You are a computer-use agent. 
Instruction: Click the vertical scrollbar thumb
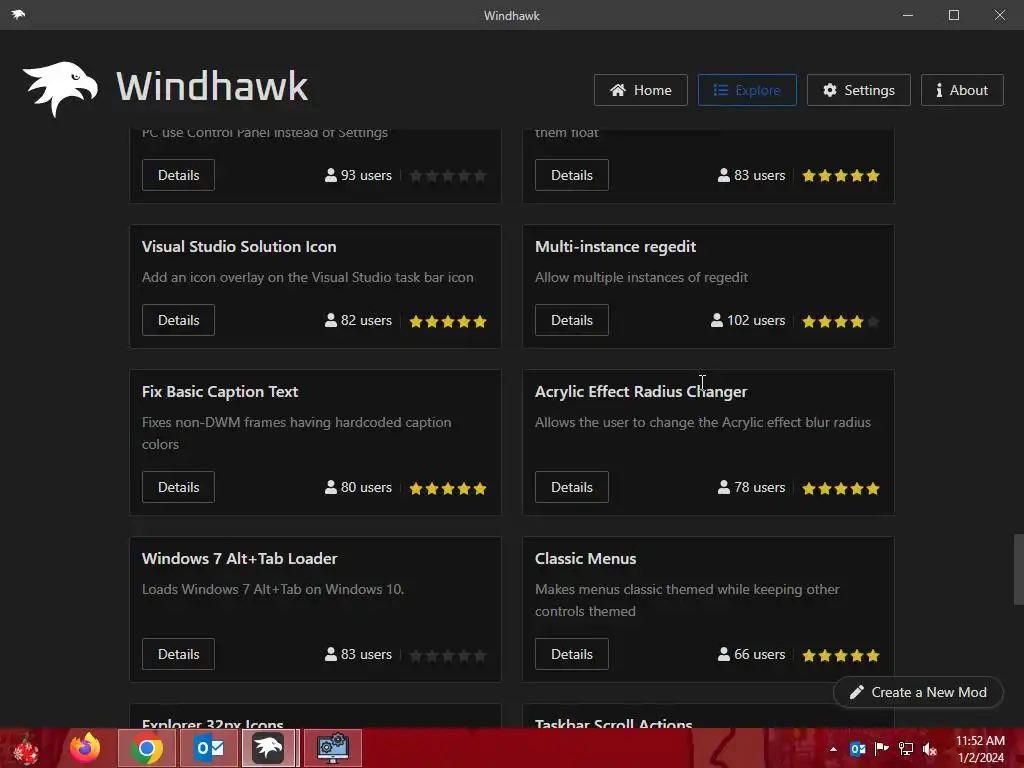pos(1018,569)
